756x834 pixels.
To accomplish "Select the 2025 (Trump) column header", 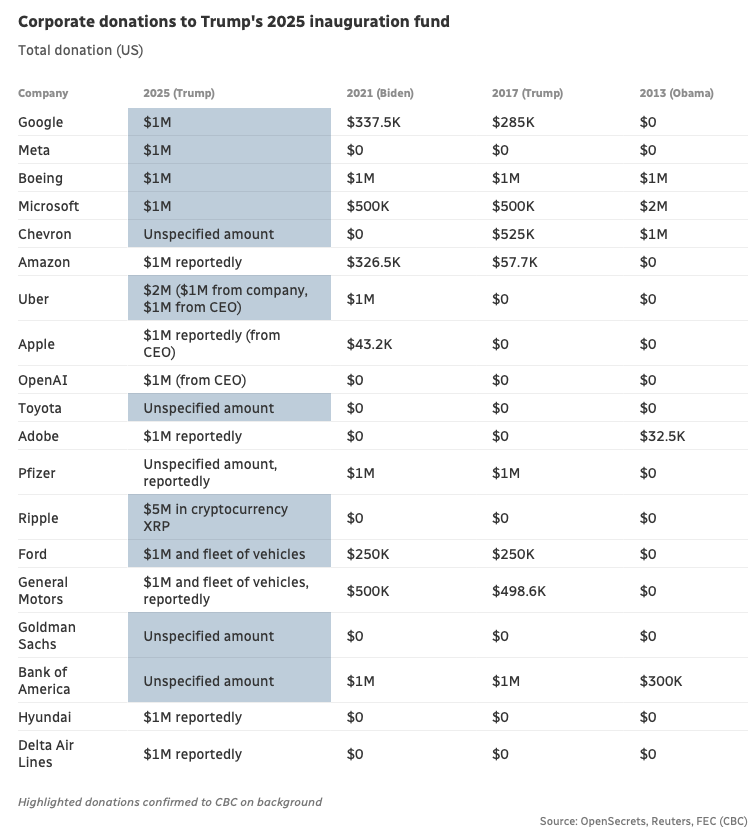I will (x=178, y=93).
